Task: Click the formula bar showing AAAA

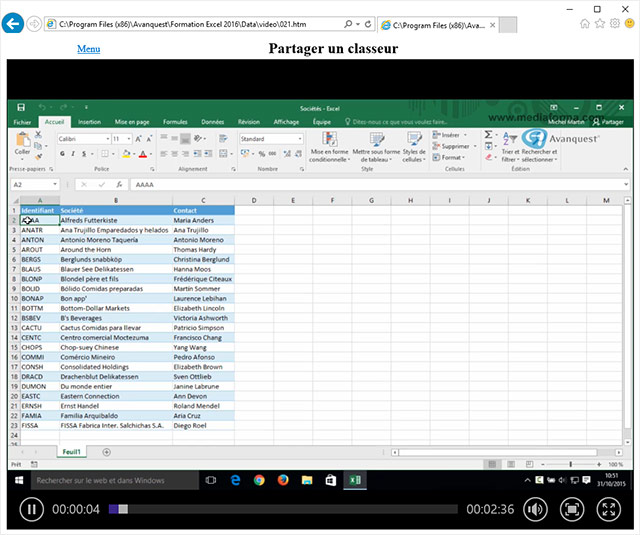Action: (x=378, y=184)
